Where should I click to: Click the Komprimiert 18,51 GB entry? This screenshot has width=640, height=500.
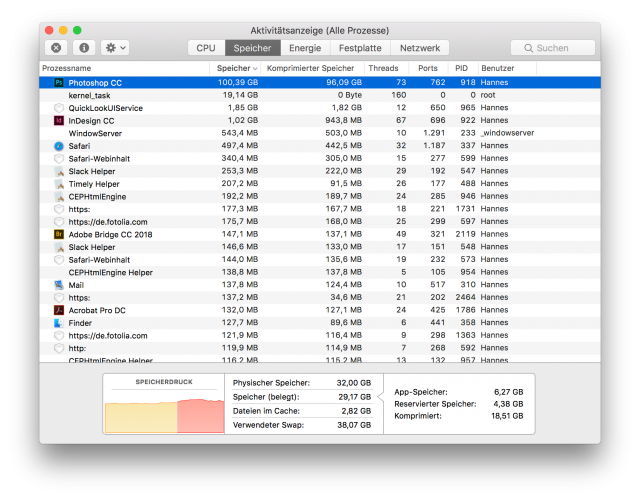459,416
